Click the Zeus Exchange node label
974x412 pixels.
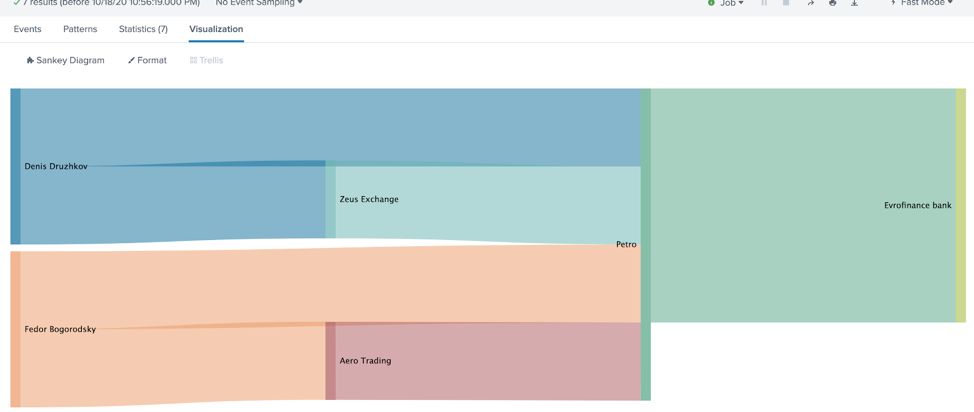tap(369, 199)
